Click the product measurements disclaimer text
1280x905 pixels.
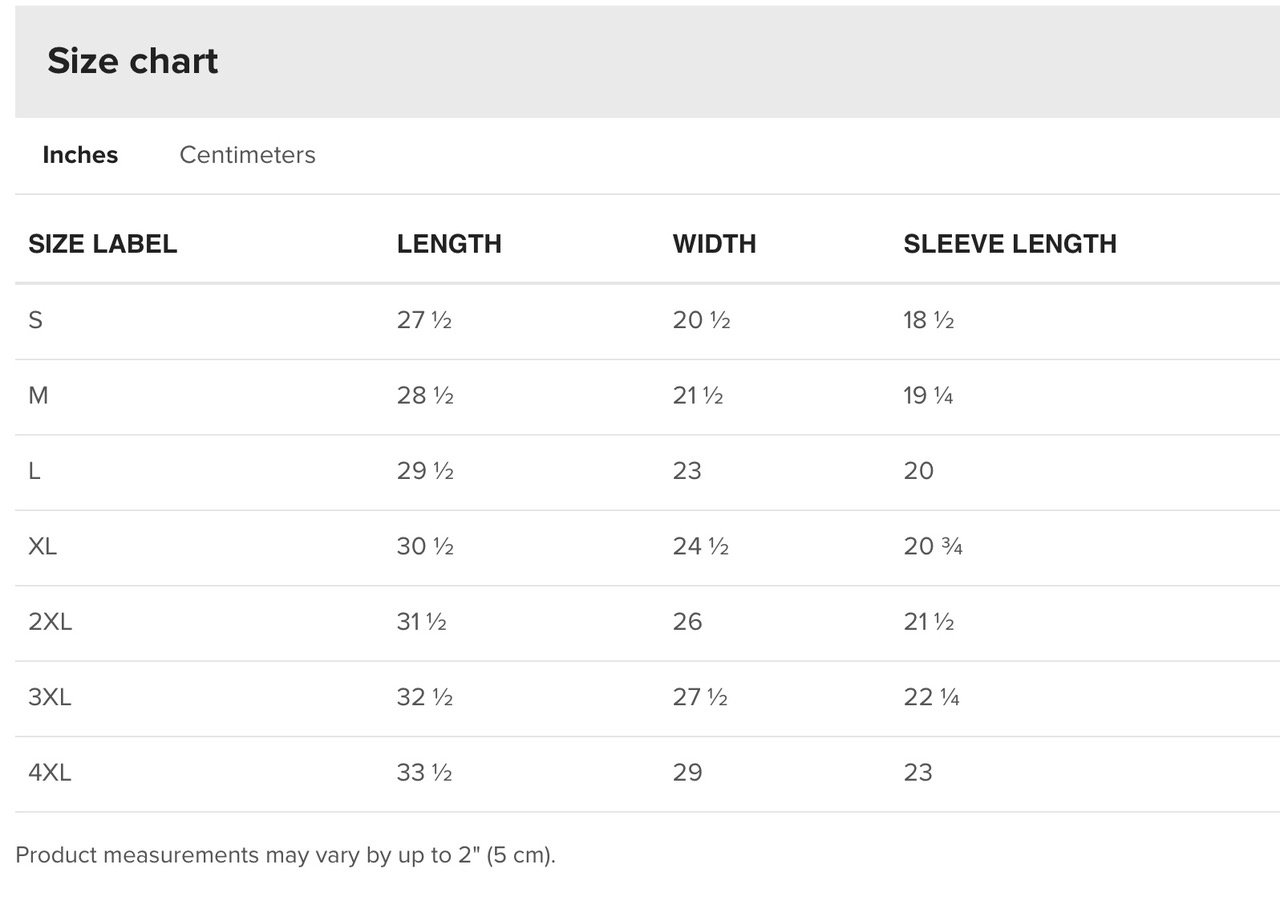[285, 855]
